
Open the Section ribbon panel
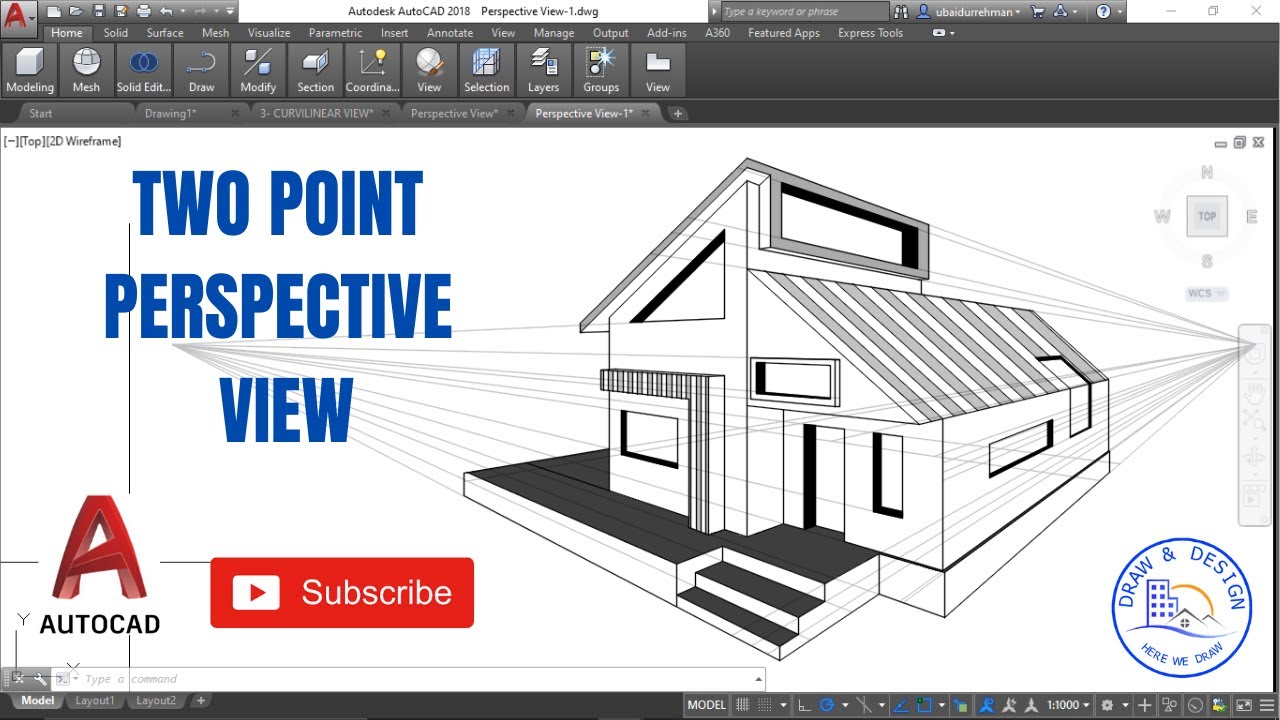tap(315, 70)
